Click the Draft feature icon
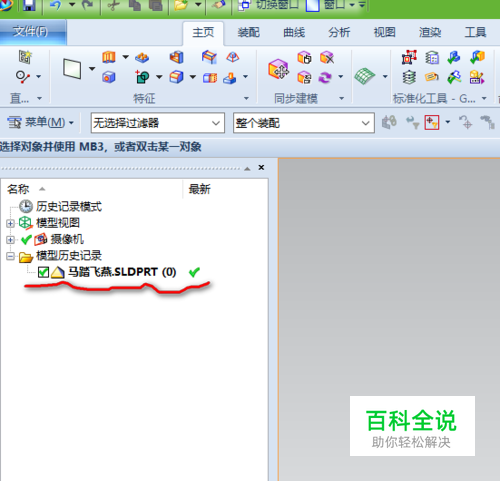This screenshot has height=481, width=500. coord(233,57)
